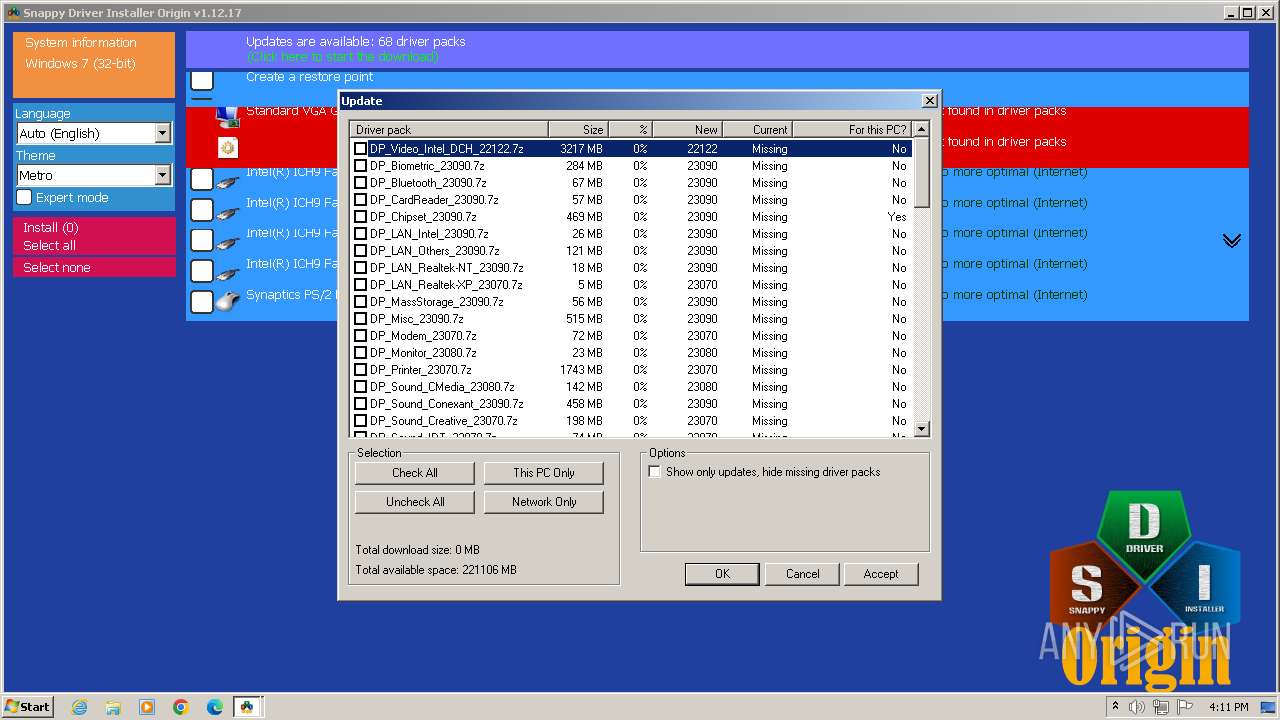Sort by the Size column header
The width and height of the screenshot is (1280, 720).
tap(578, 129)
